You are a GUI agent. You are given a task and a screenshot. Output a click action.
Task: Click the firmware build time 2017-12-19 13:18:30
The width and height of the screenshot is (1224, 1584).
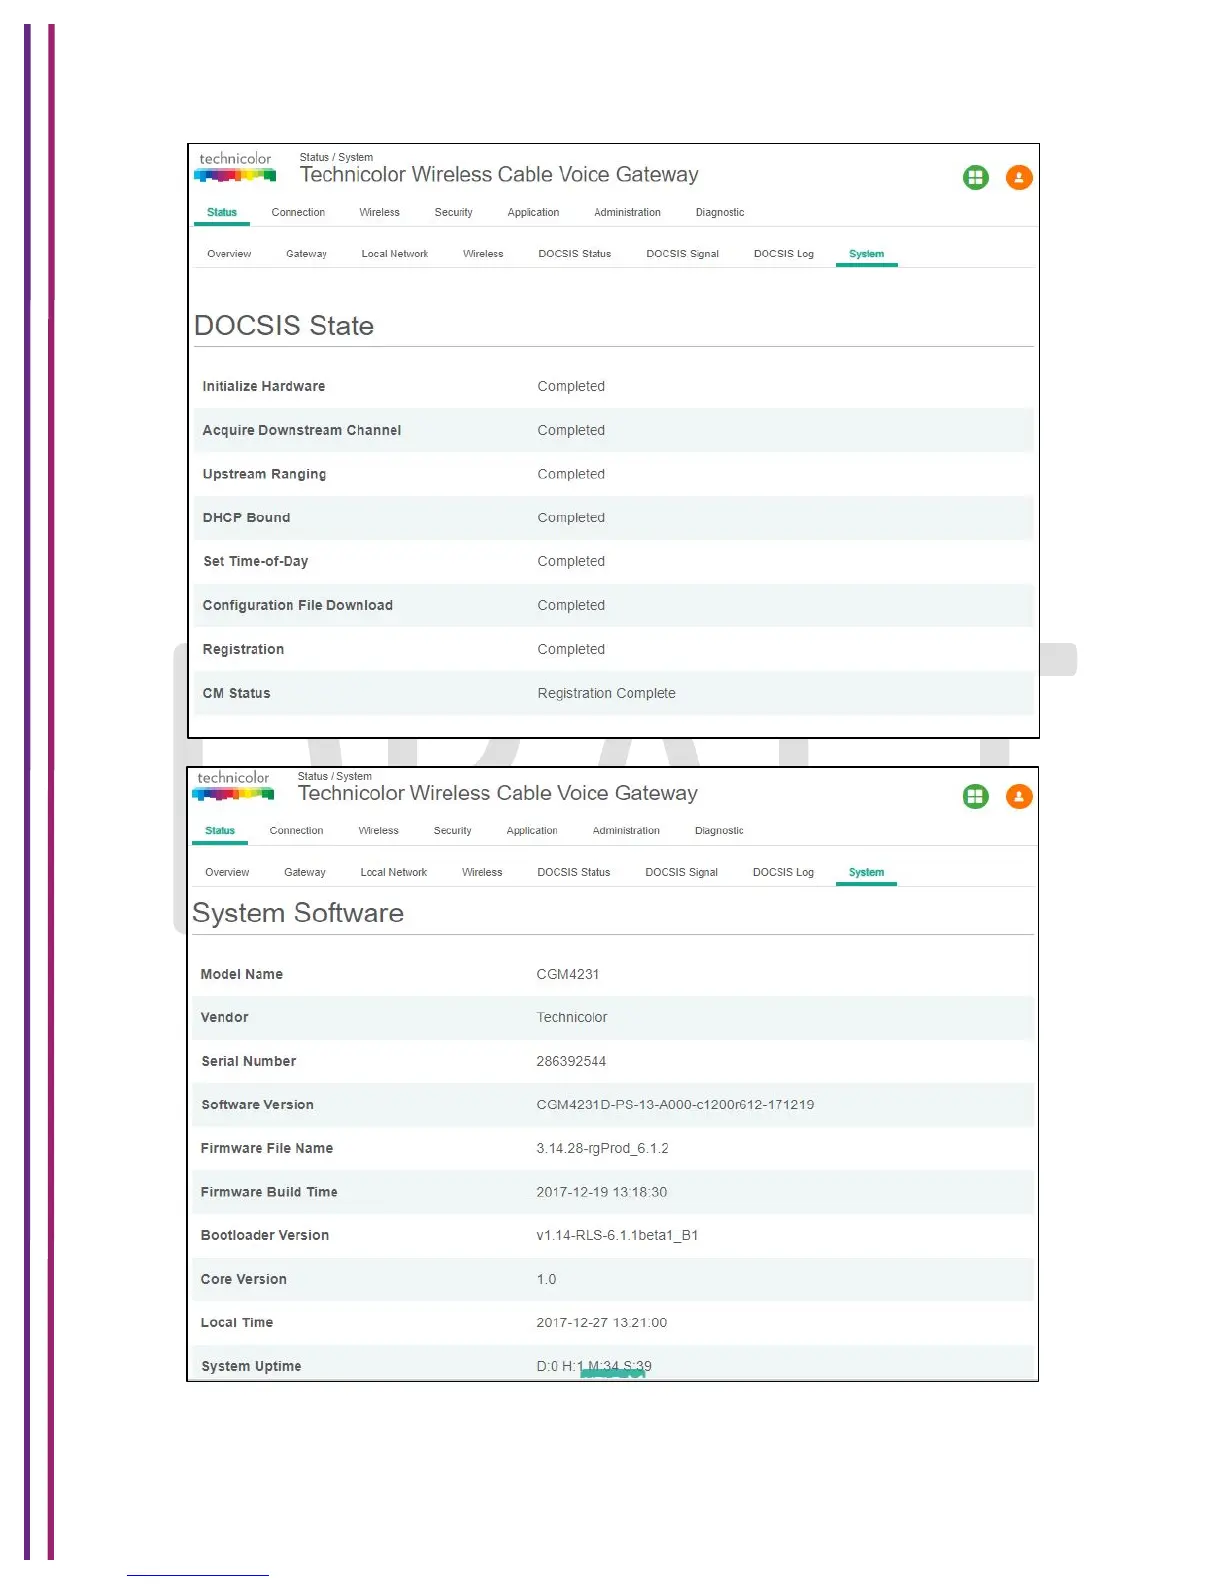(x=601, y=1193)
